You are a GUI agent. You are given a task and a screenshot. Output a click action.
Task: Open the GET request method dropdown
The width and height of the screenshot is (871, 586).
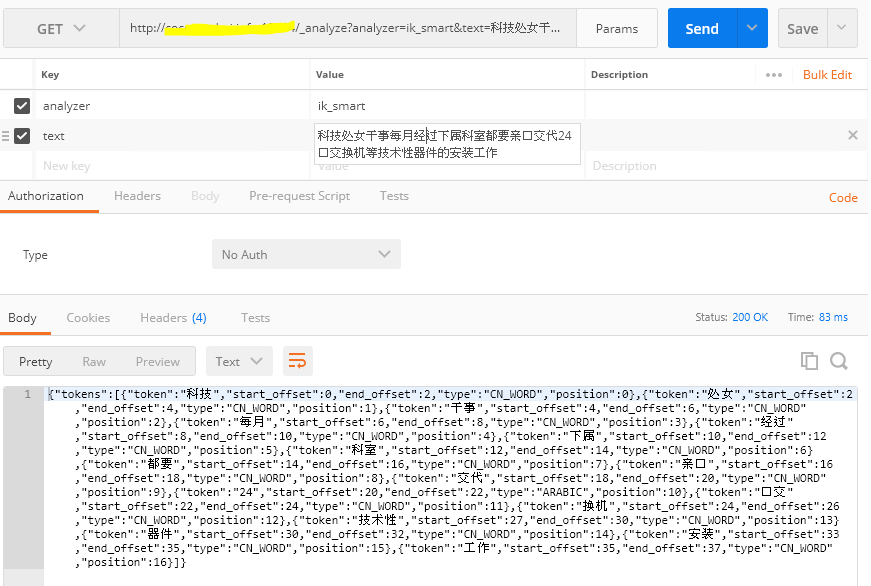click(x=60, y=28)
